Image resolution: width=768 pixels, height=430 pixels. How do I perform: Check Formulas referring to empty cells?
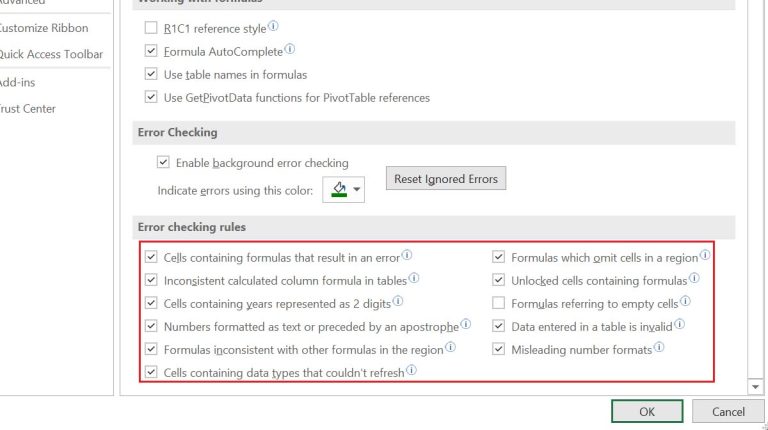[x=498, y=303]
